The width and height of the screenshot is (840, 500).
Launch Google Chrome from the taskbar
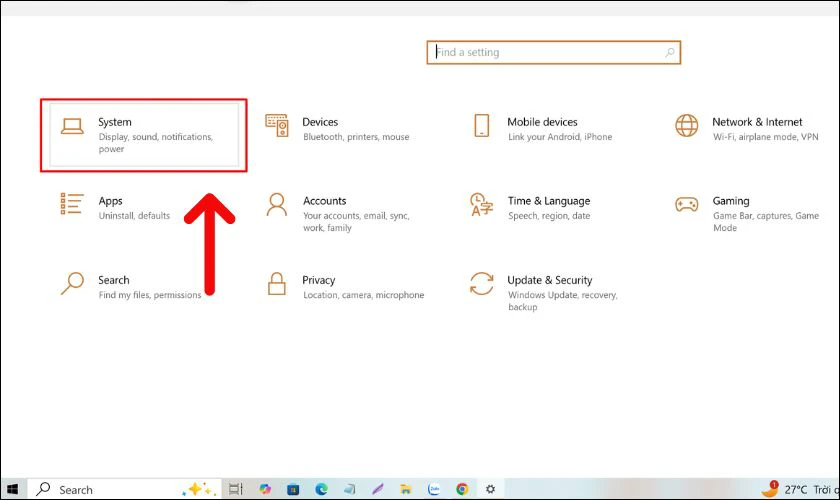pyautogui.click(x=462, y=489)
